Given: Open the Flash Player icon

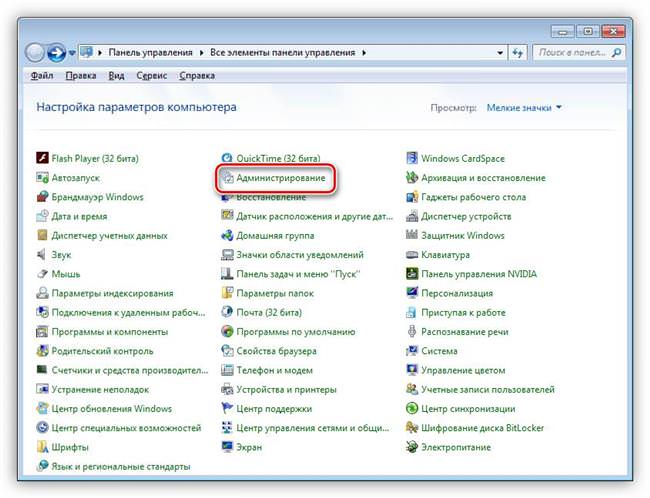Looking at the screenshot, I should 42,158.
